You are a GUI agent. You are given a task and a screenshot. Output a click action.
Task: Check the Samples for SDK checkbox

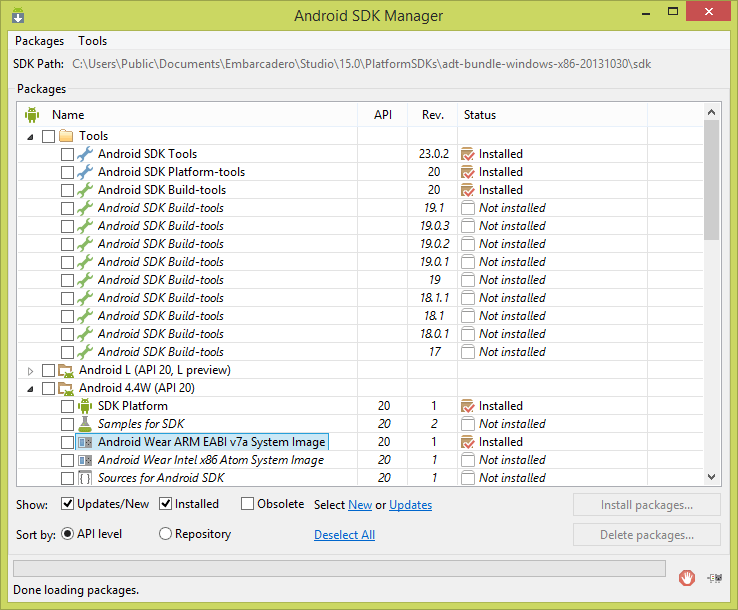[67, 425]
